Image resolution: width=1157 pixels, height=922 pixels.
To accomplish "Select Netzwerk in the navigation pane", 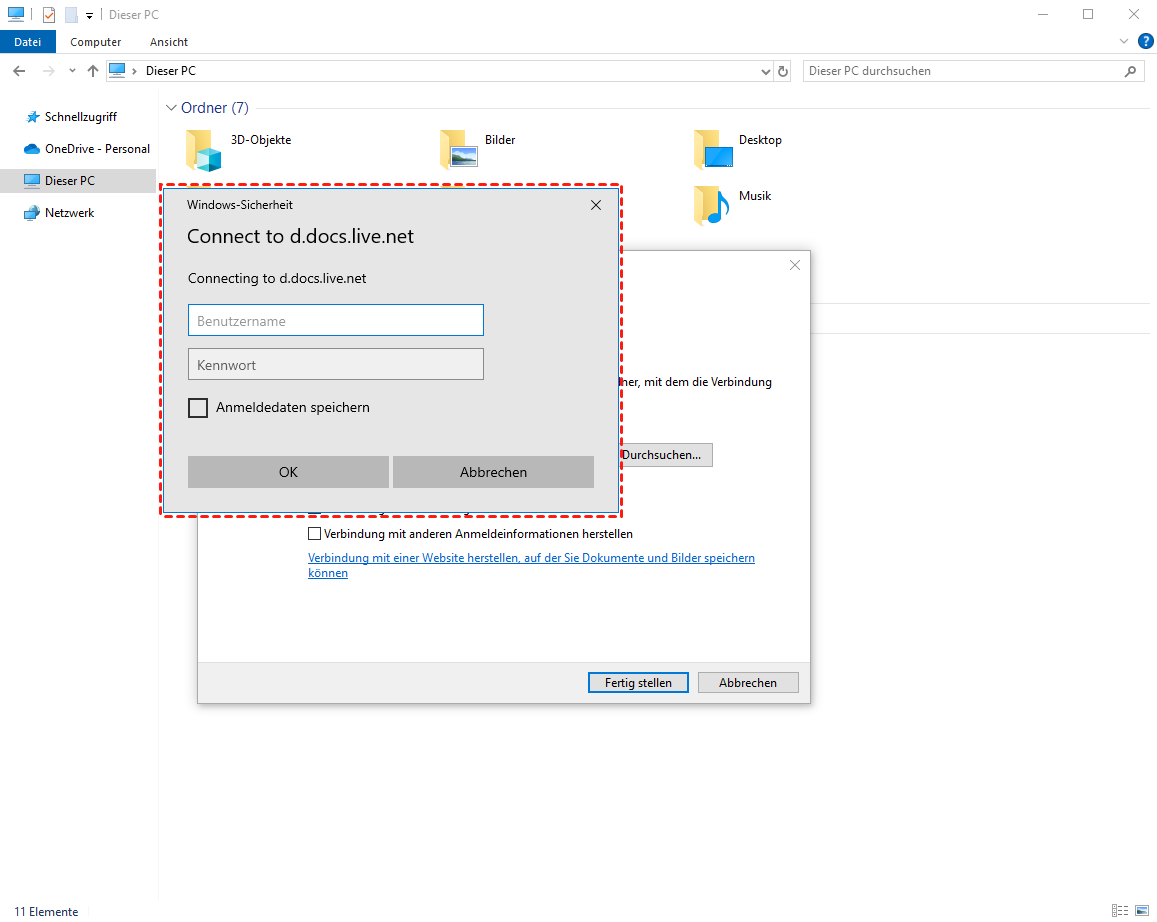I will click(x=69, y=213).
